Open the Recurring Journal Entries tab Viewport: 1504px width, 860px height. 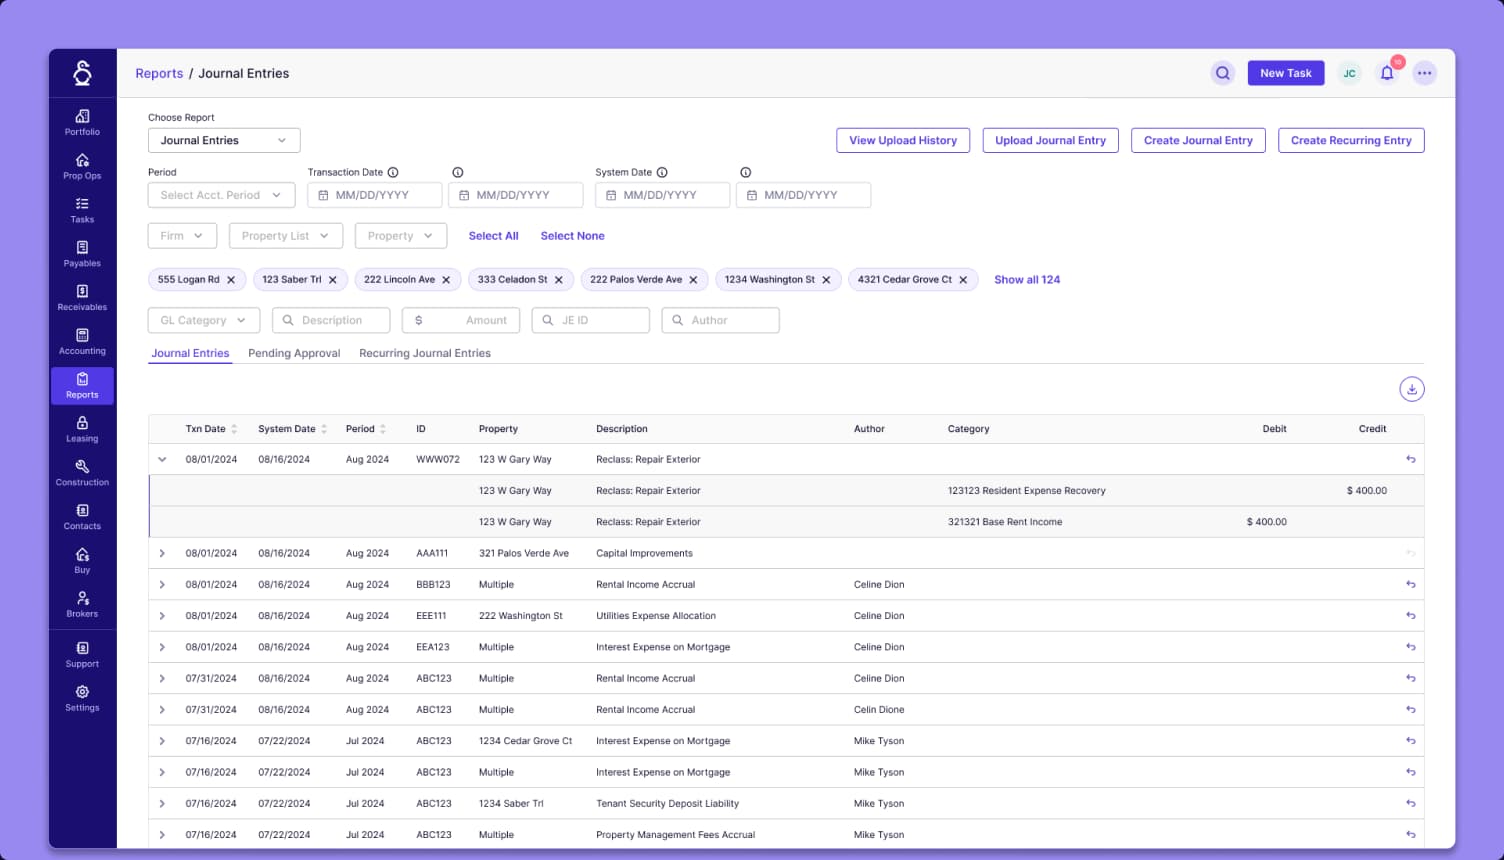pos(425,353)
